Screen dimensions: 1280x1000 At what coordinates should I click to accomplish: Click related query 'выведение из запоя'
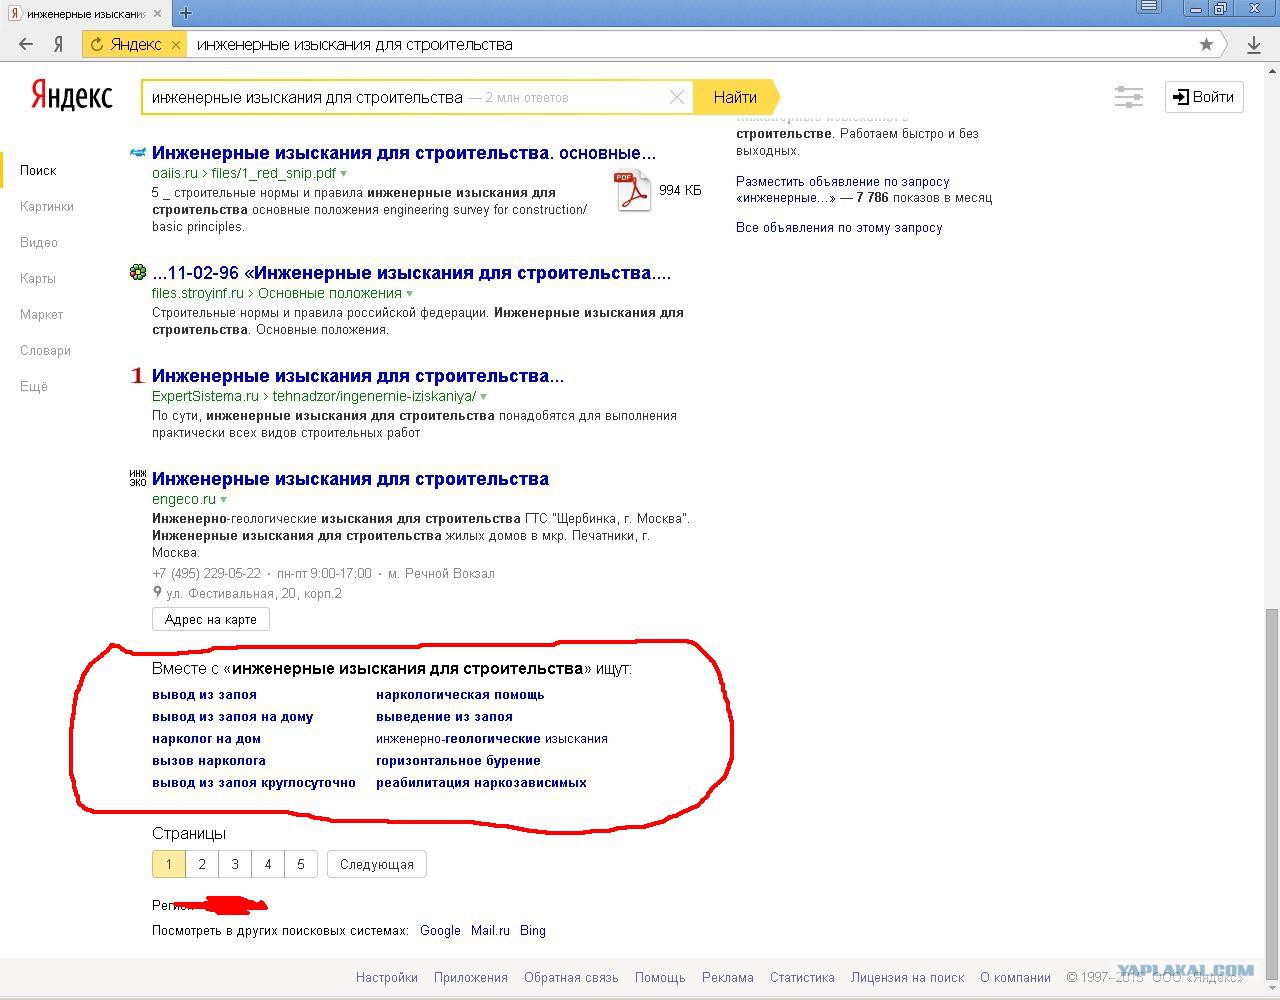(x=444, y=717)
